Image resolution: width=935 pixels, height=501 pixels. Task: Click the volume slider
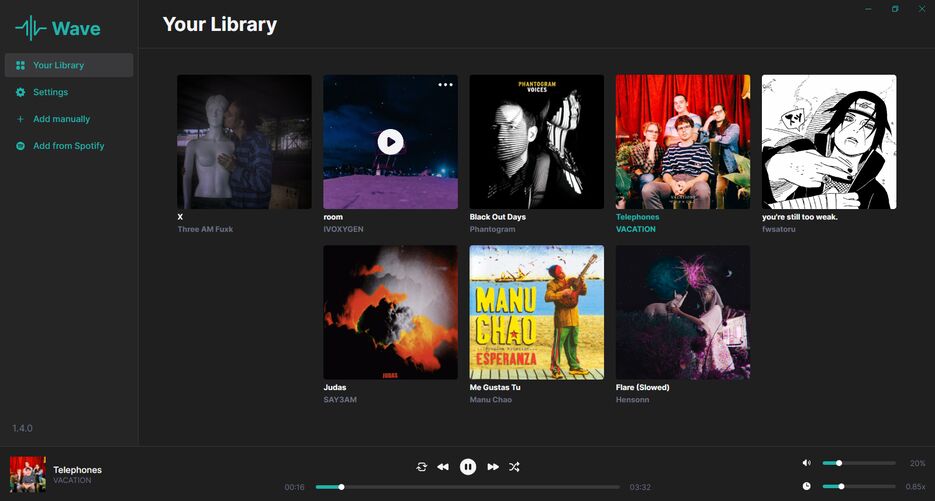click(x=859, y=463)
